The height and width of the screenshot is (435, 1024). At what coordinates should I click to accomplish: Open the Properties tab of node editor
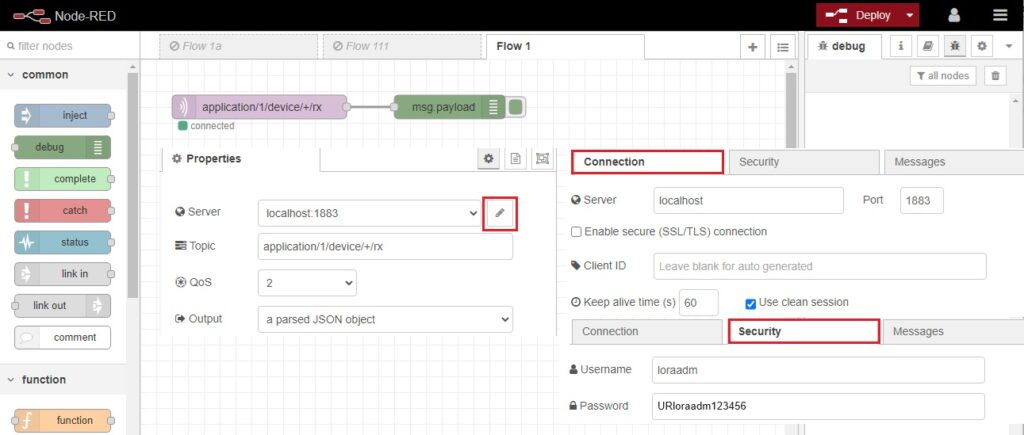[x=240, y=159]
